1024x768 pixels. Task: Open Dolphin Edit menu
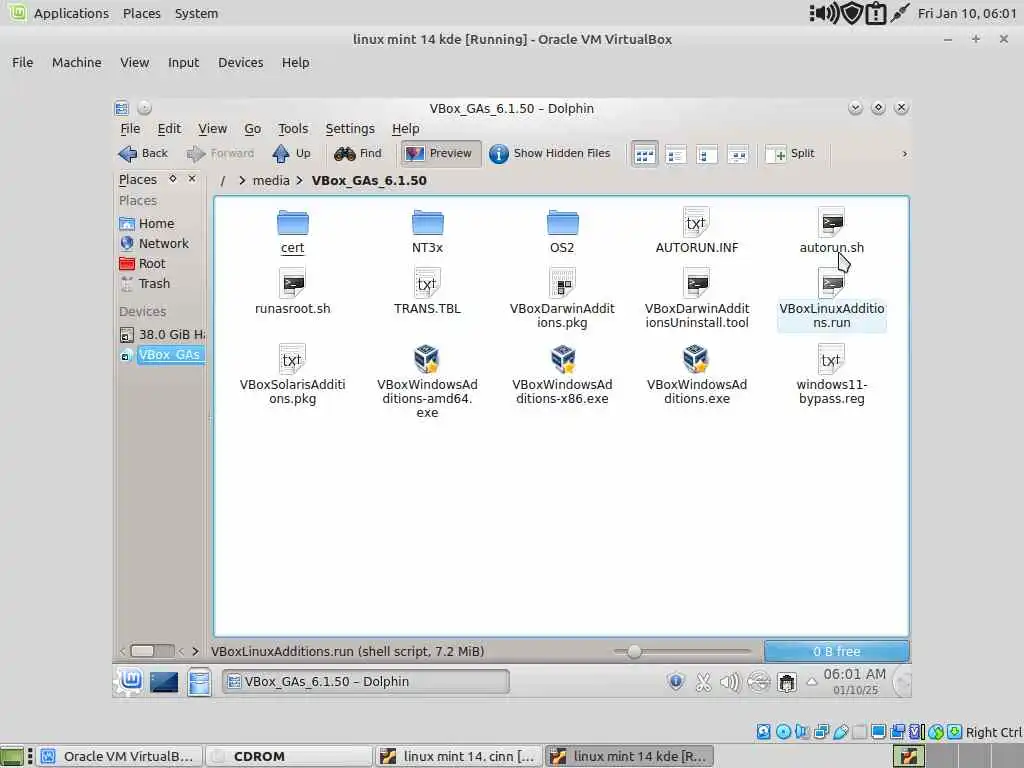tap(169, 129)
